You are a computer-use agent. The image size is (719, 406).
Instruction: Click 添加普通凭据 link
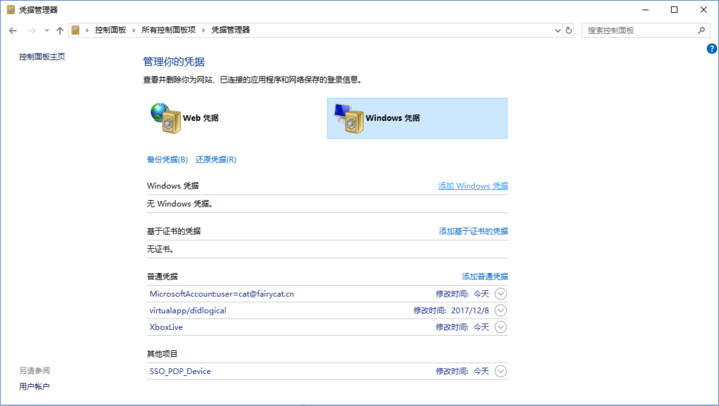point(484,276)
